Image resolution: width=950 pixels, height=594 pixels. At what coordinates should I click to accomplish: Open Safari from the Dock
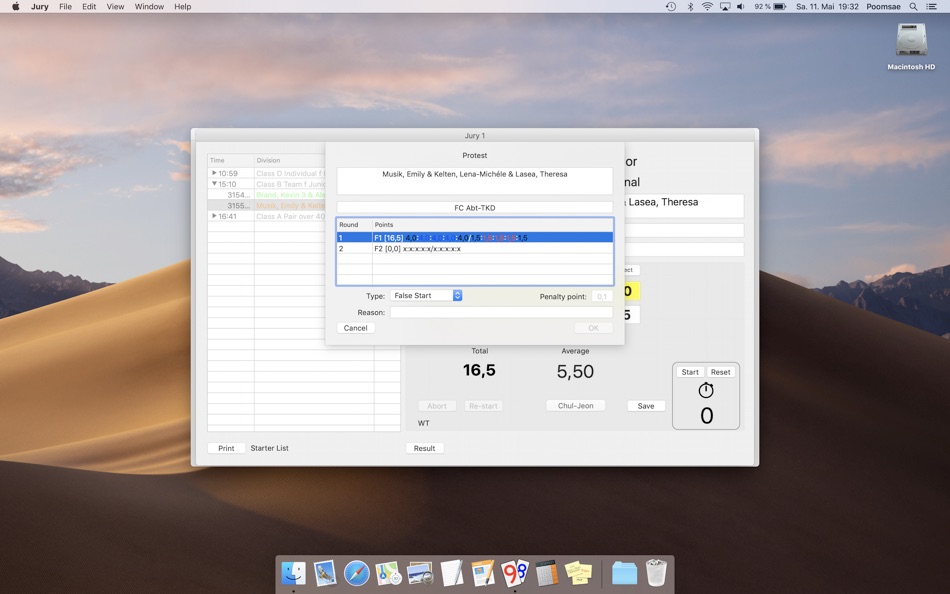357,573
